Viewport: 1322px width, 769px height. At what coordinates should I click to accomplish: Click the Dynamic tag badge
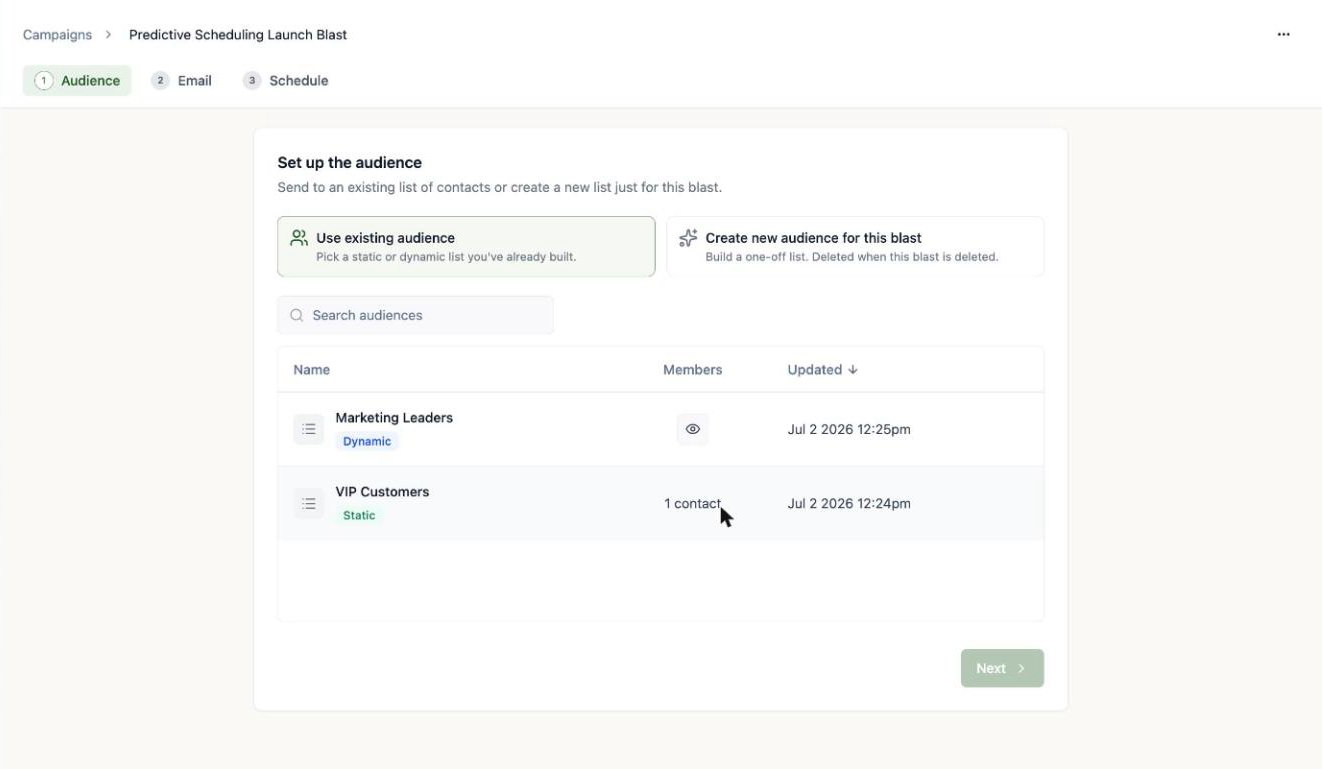pos(367,441)
